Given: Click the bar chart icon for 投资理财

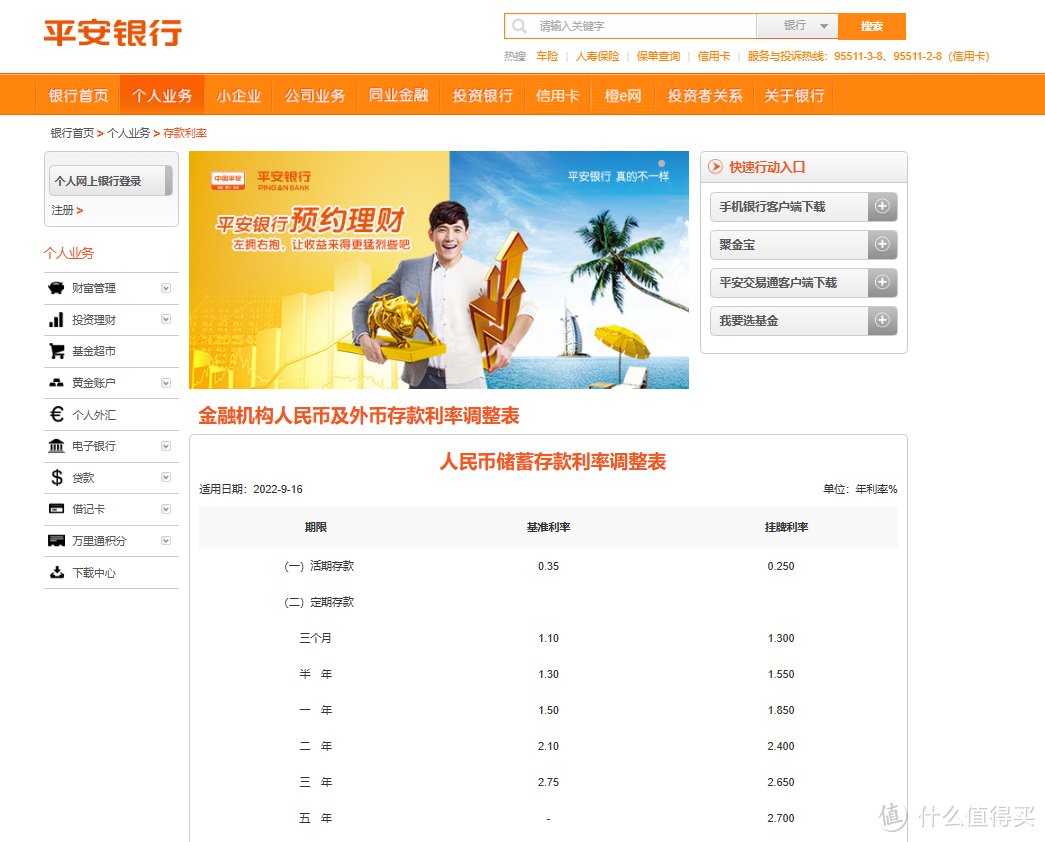Looking at the screenshot, I should pyautogui.click(x=57, y=319).
